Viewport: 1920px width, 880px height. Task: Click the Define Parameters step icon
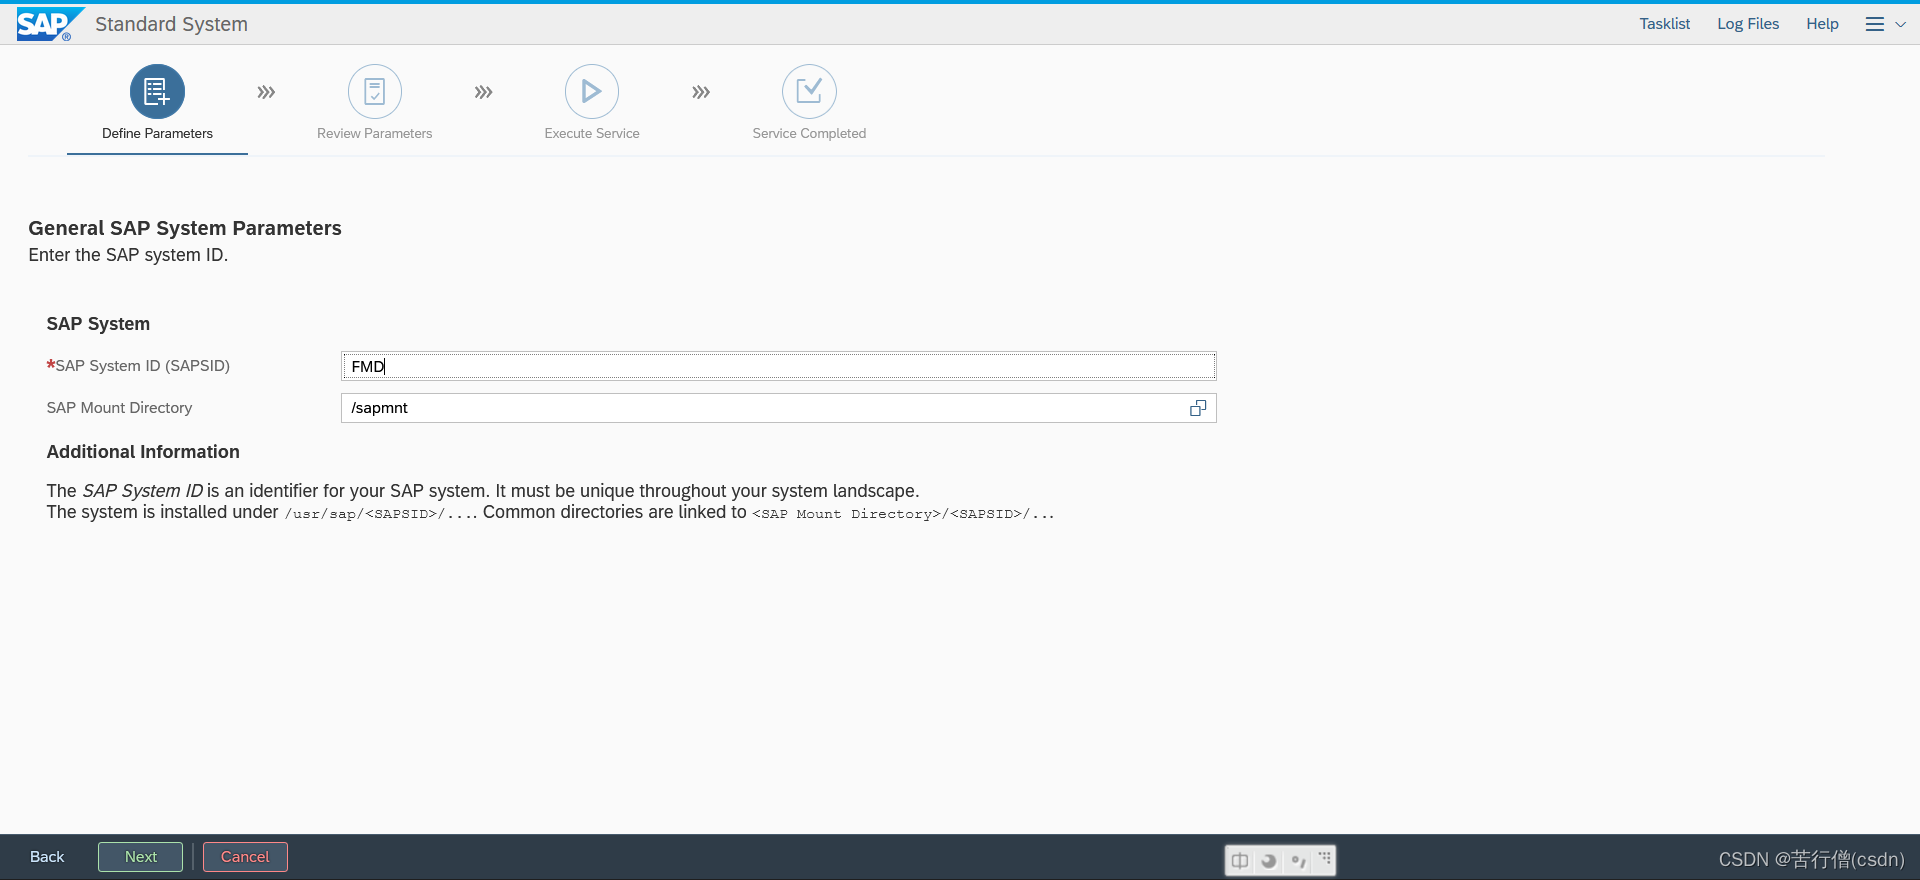coord(157,92)
